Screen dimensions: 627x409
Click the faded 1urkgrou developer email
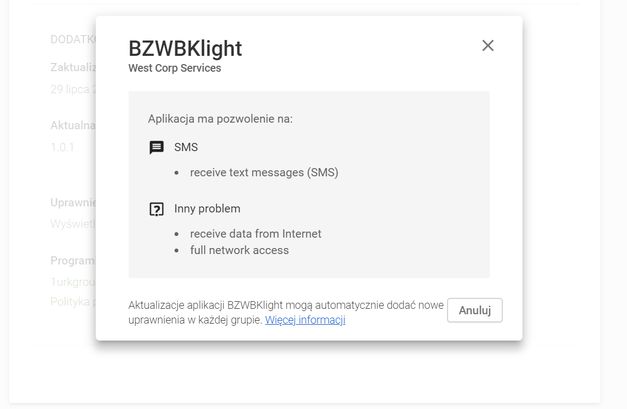pyautogui.click(x=73, y=282)
